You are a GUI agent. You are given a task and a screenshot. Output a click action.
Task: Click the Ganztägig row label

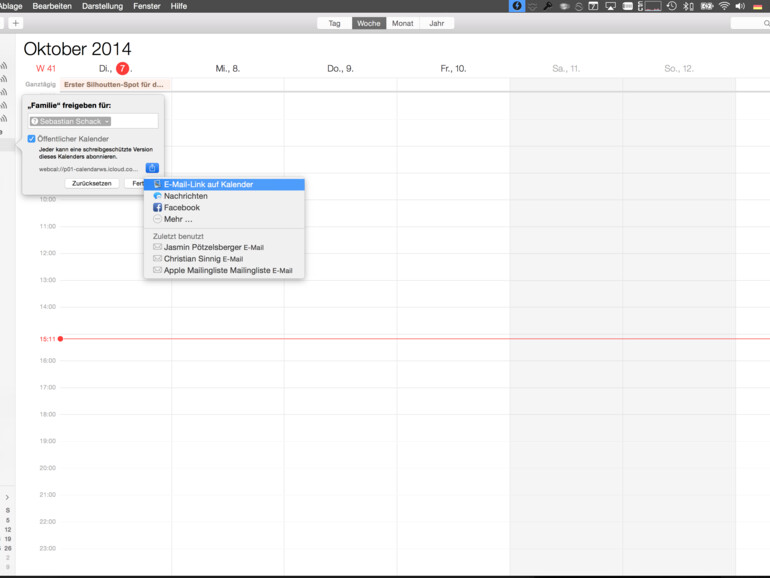(x=40, y=84)
